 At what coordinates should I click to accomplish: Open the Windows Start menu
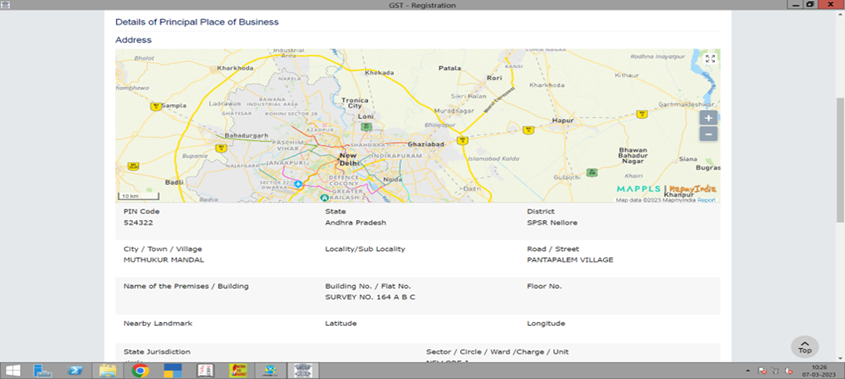(12, 370)
